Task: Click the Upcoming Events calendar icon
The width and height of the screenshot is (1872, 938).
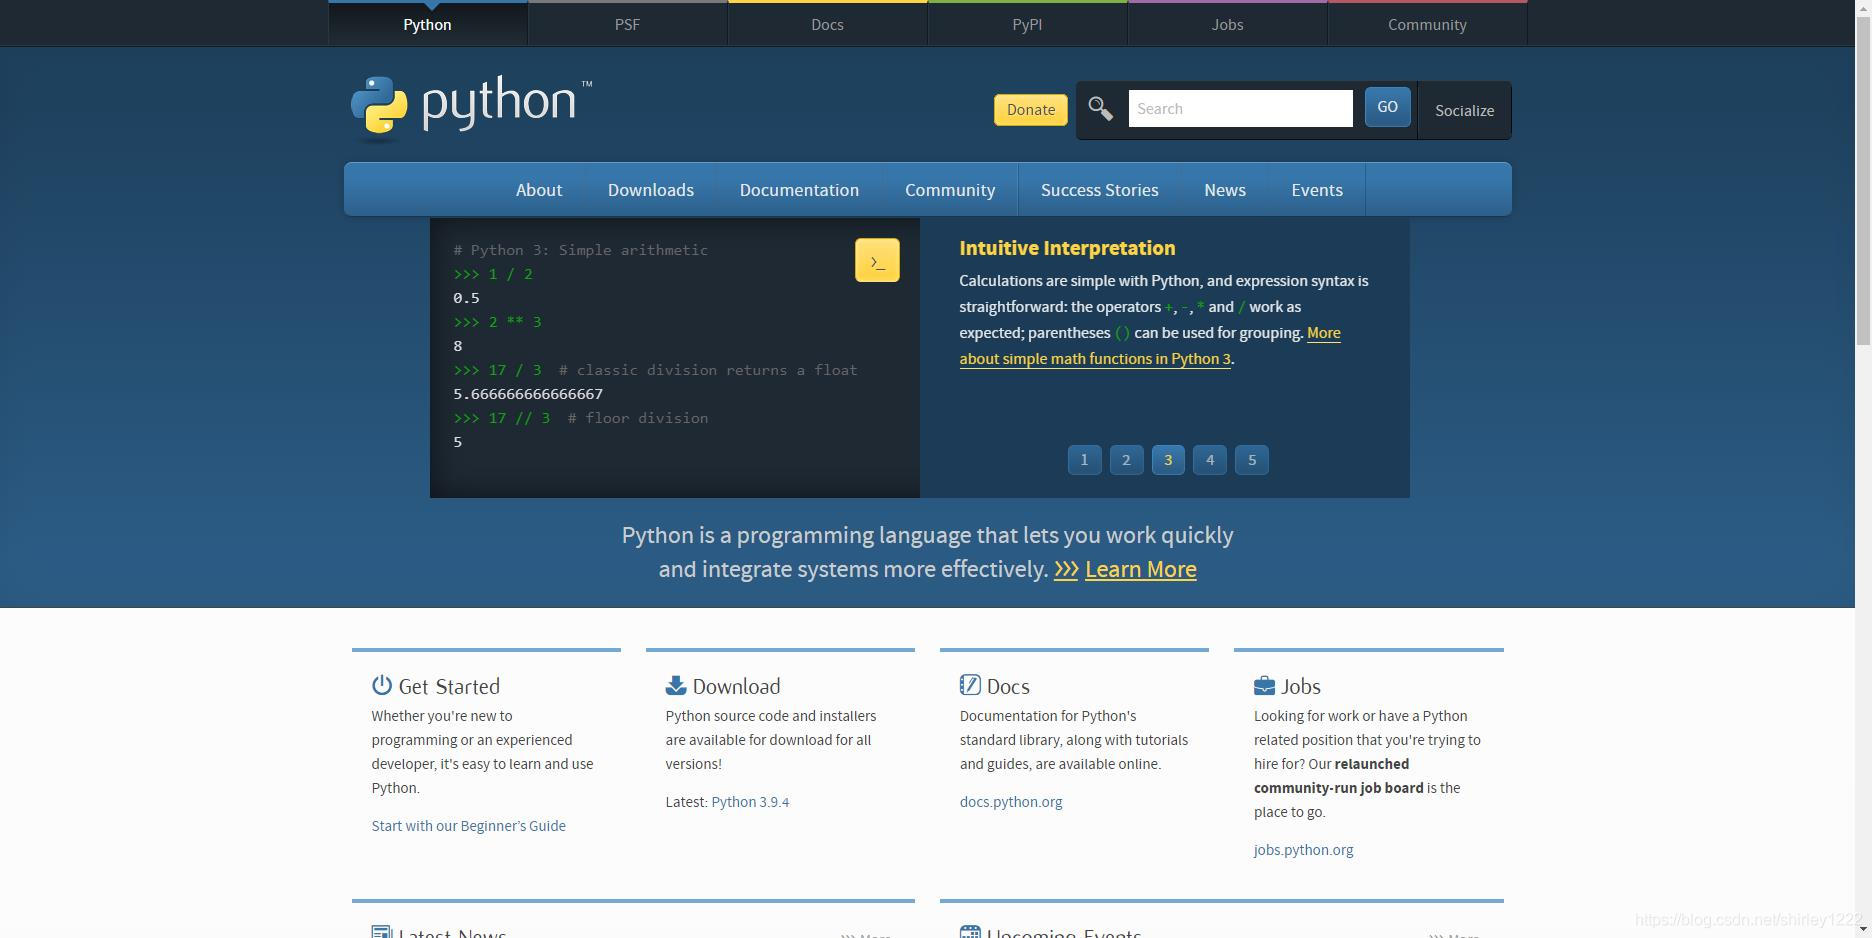Action: 969,931
